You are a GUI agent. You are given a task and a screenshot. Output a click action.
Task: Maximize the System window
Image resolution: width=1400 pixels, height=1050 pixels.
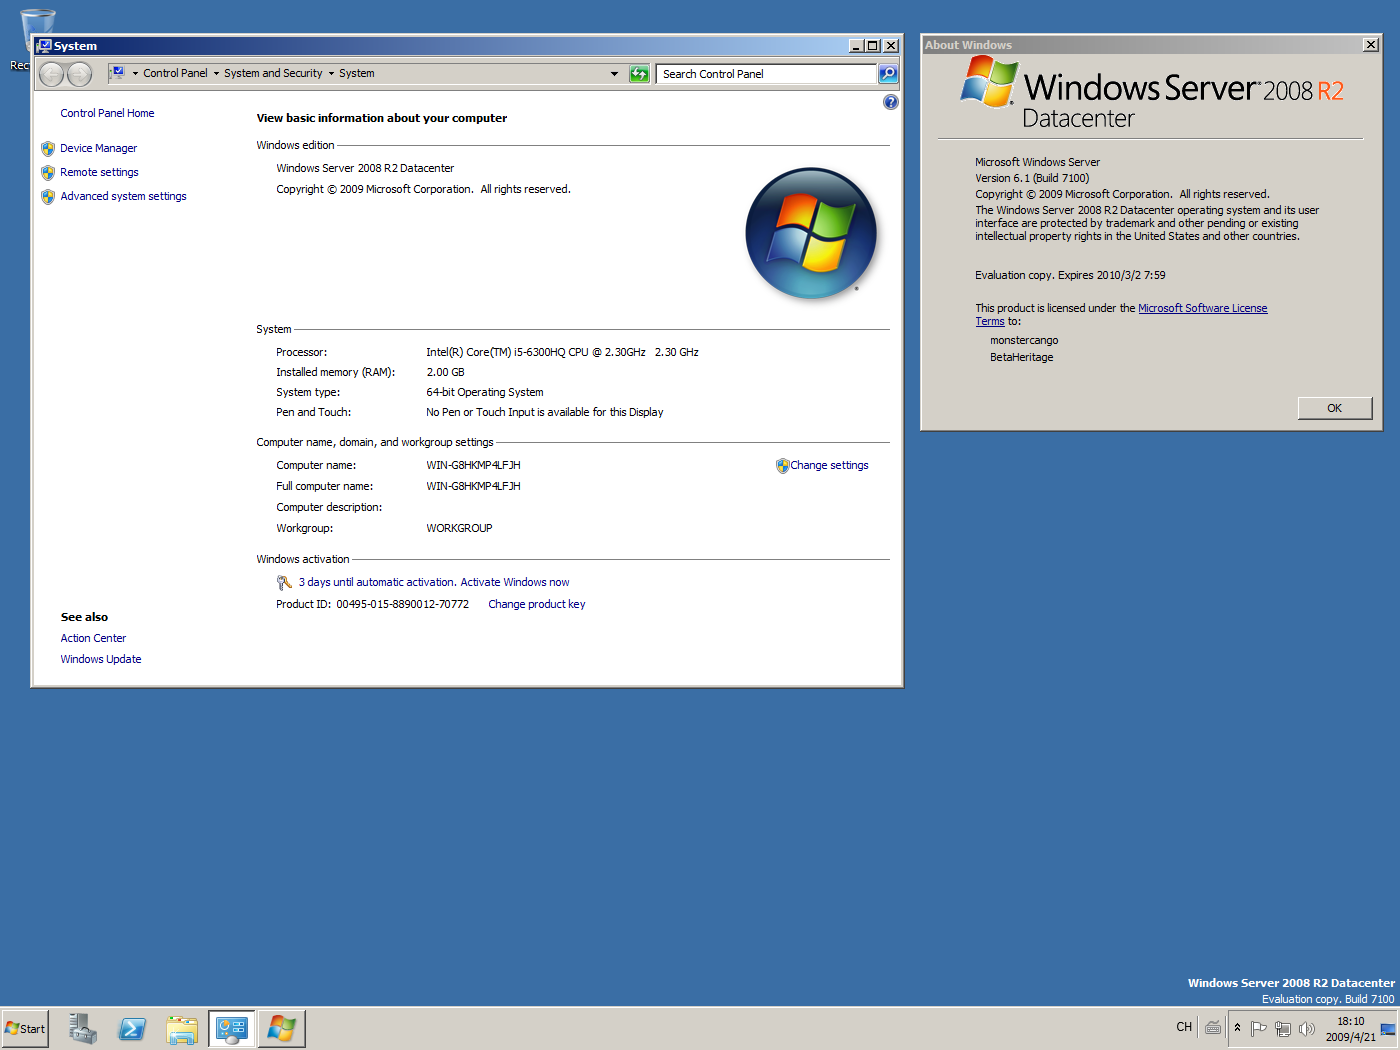click(873, 46)
